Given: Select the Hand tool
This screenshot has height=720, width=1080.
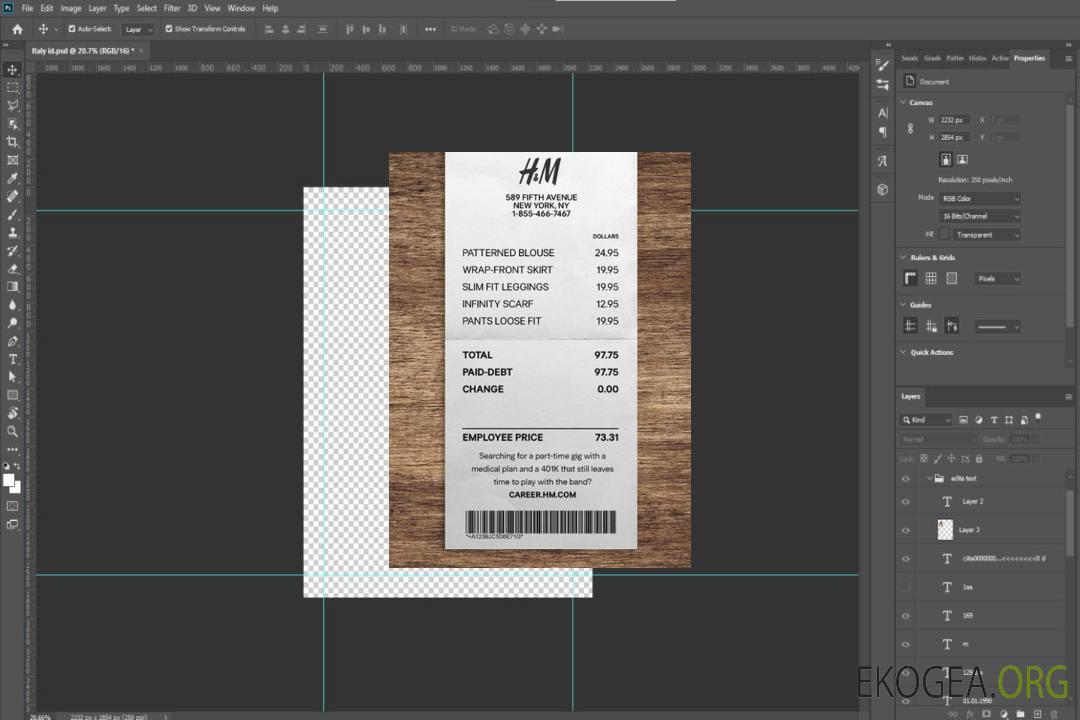Looking at the screenshot, I should tap(12, 413).
